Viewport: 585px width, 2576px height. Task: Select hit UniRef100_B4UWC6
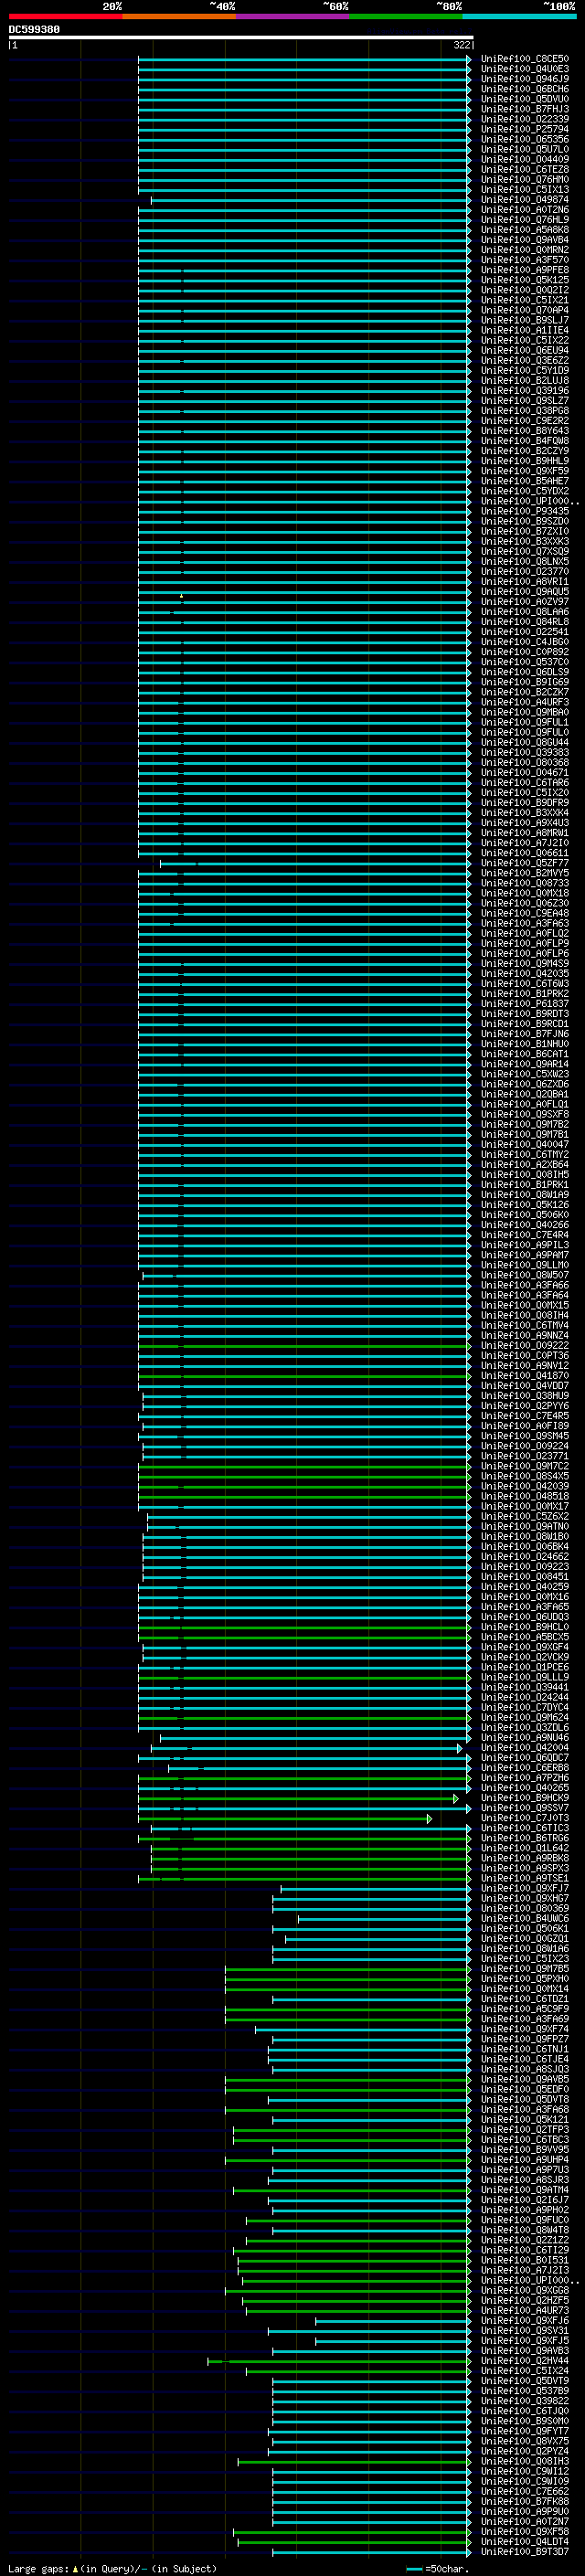(525, 1918)
